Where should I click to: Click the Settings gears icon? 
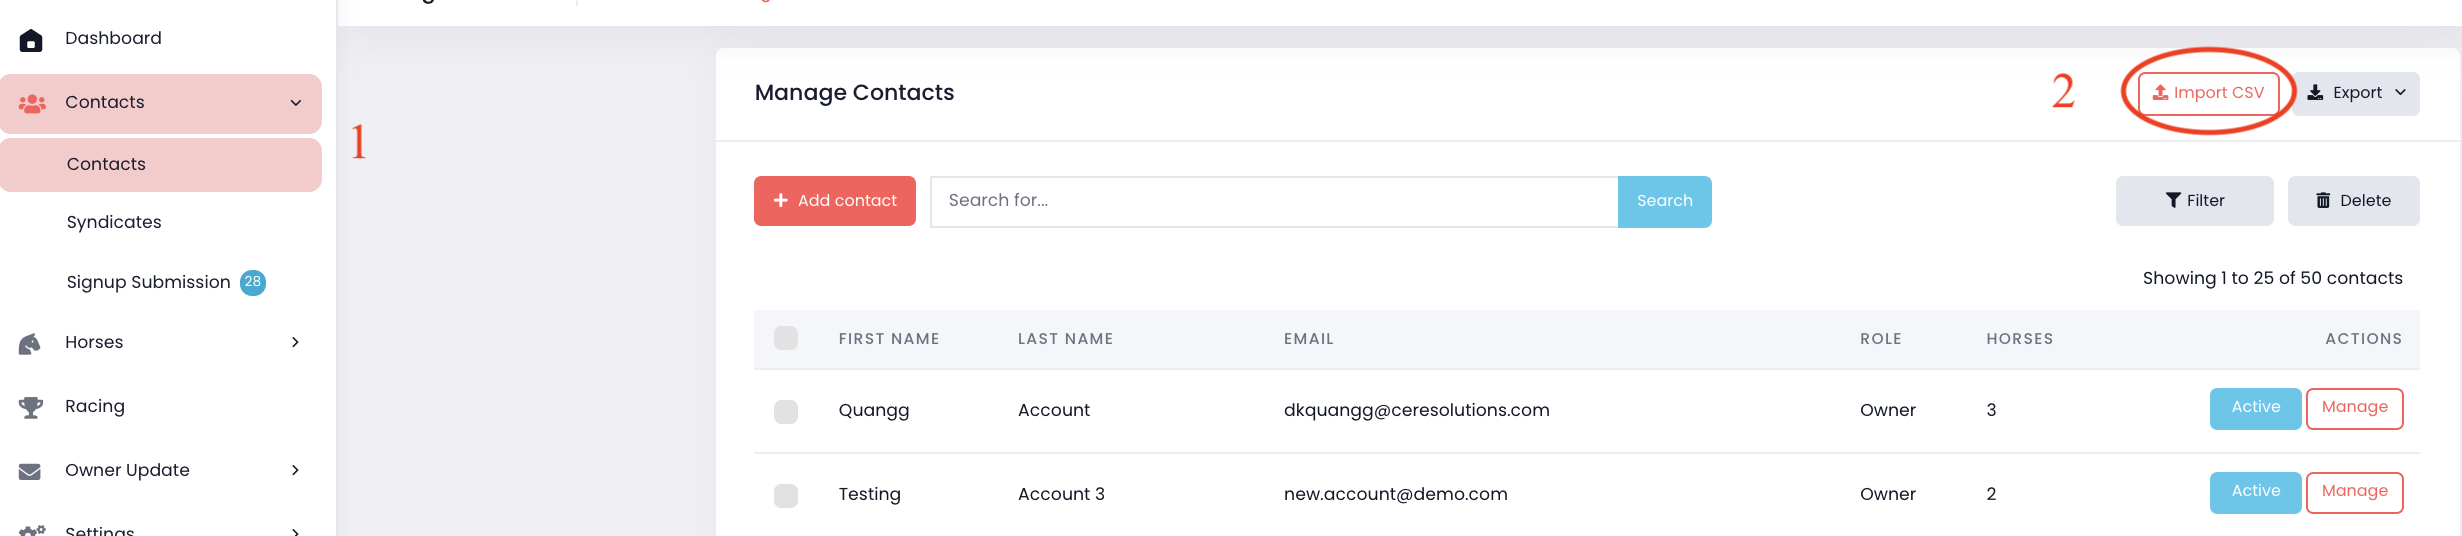click(32, 529)
